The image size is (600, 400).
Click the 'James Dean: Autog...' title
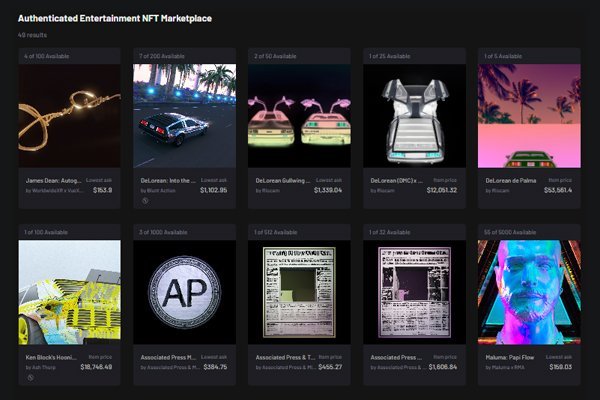point(54,180)
